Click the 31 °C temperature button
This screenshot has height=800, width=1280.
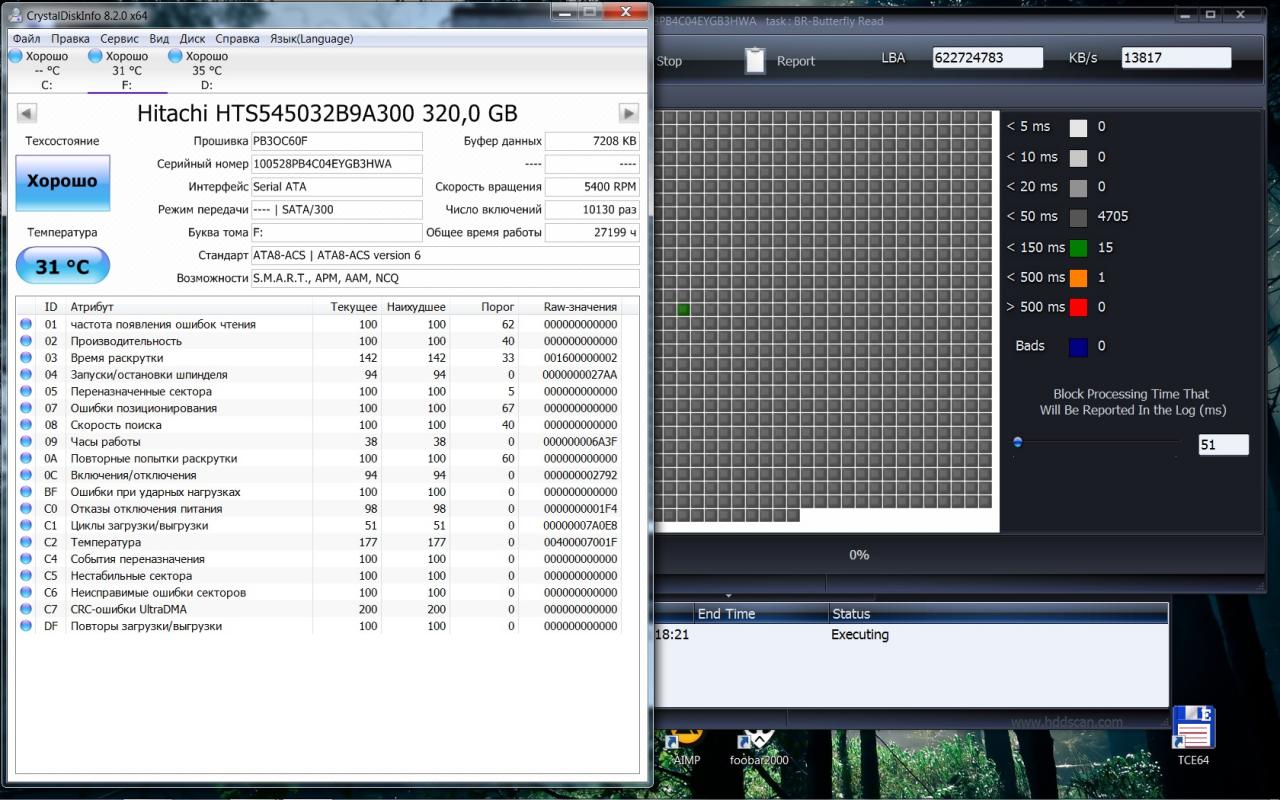(x=62, y=266)
